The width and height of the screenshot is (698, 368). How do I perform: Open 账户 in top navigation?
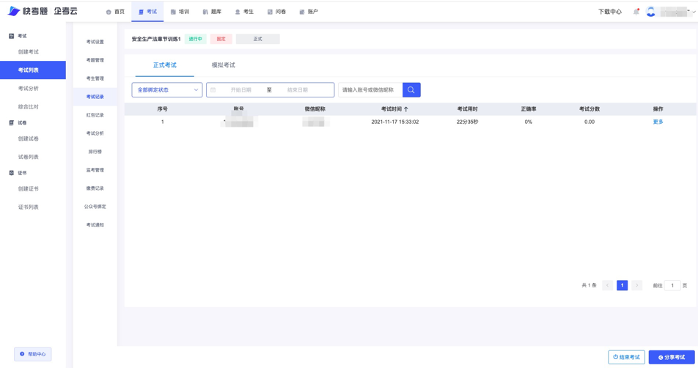click(x=308, y=12)
